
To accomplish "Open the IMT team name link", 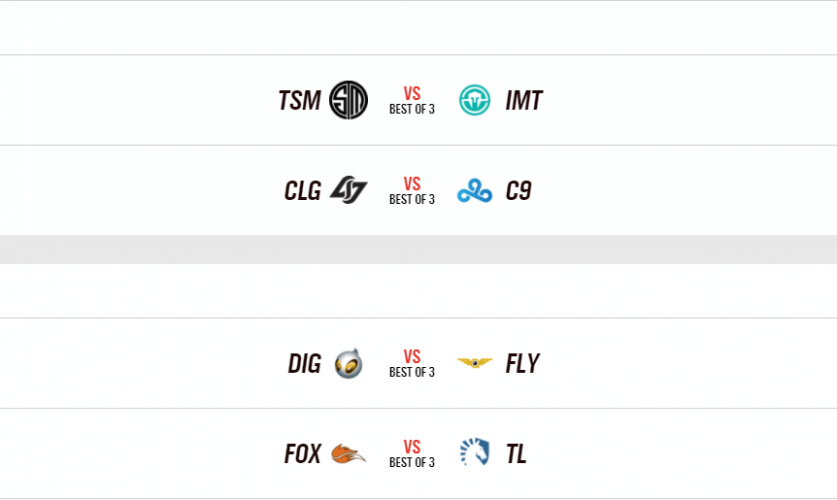I will (x=524, y=101).
